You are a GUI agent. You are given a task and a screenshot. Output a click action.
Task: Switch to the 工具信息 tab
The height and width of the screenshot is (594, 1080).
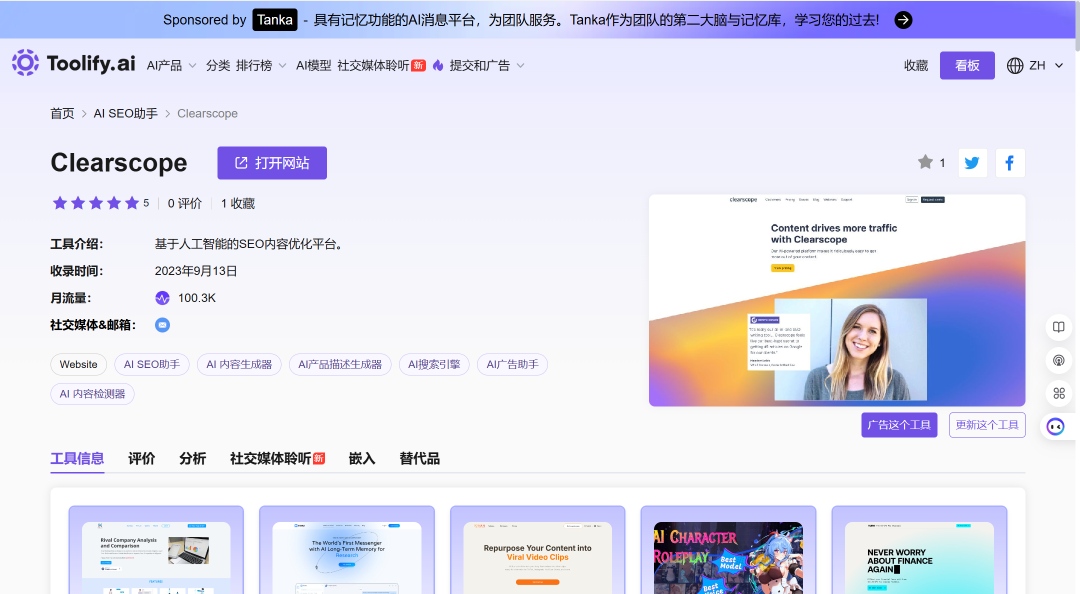77,458
